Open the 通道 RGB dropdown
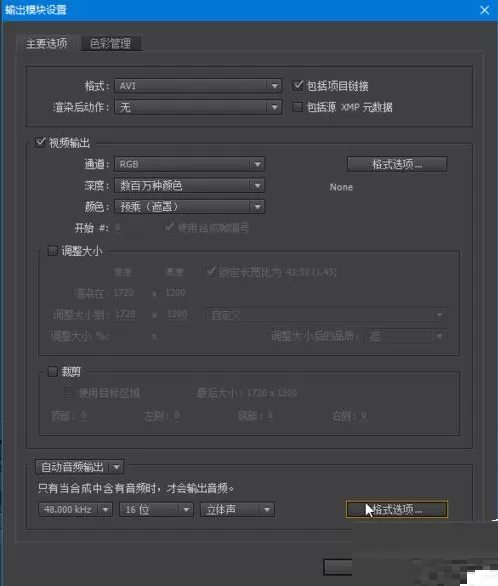 (190, 164)
